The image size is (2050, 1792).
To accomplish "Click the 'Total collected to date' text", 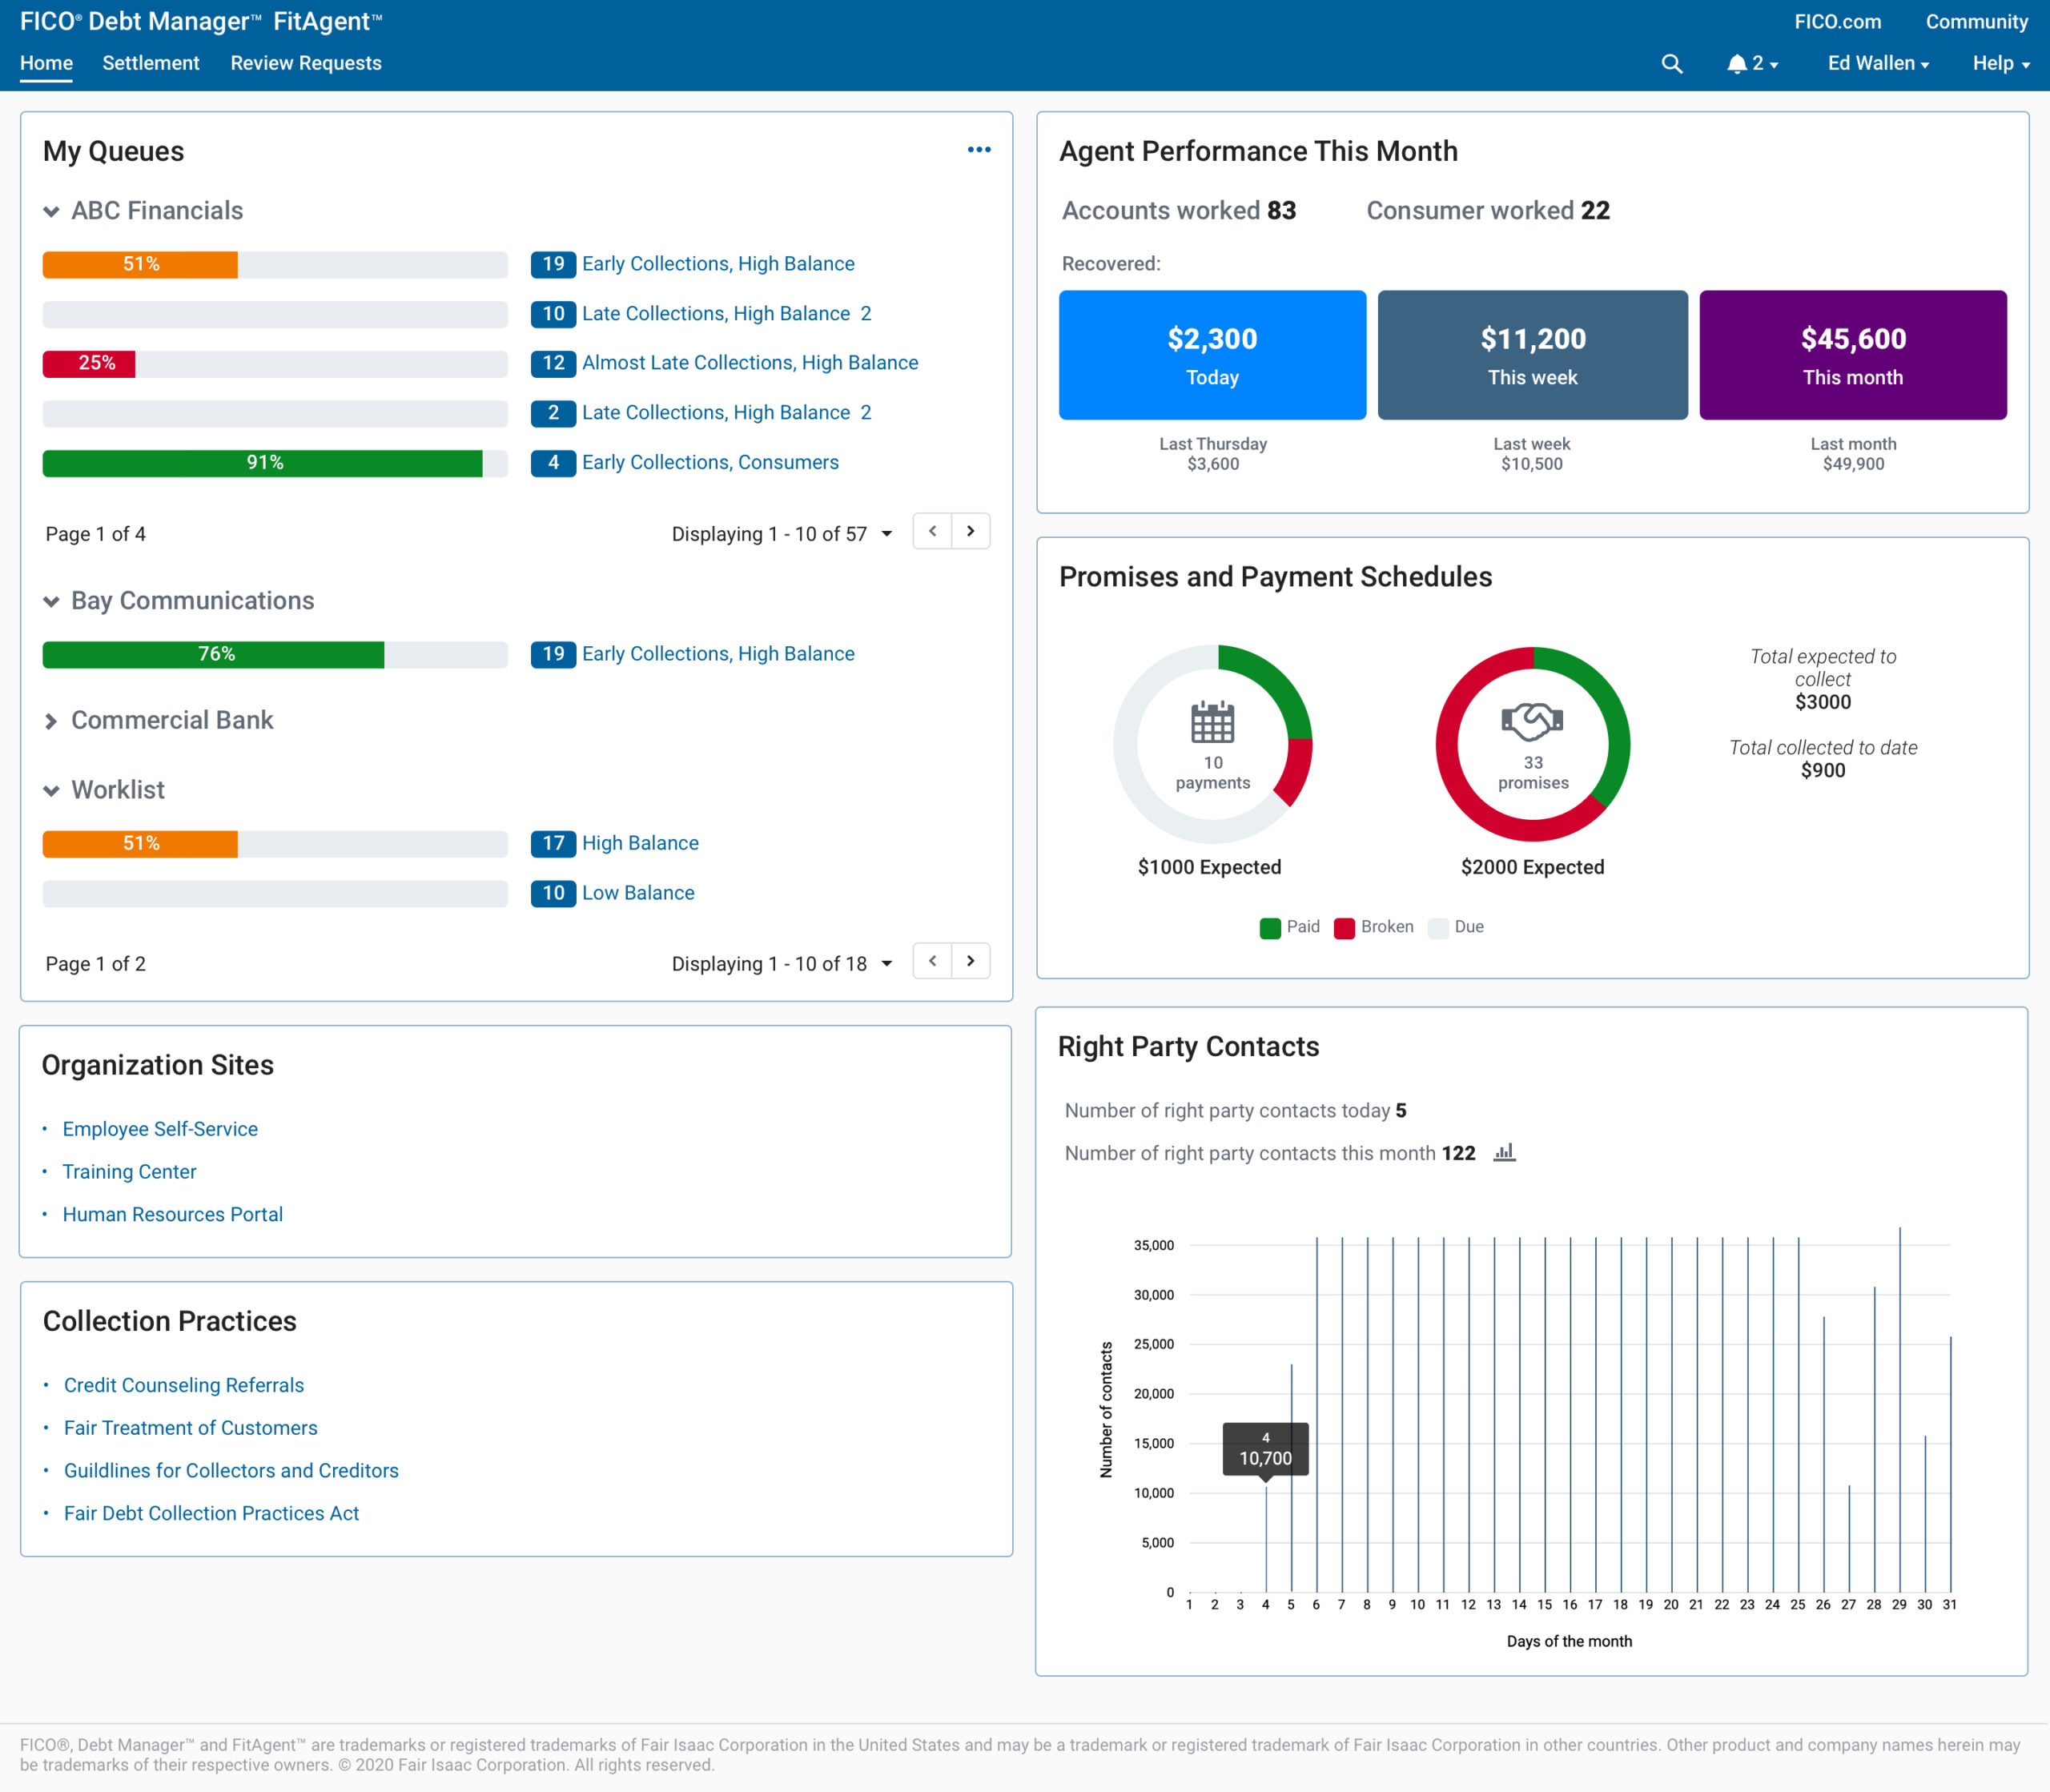I will [1823, 748].
